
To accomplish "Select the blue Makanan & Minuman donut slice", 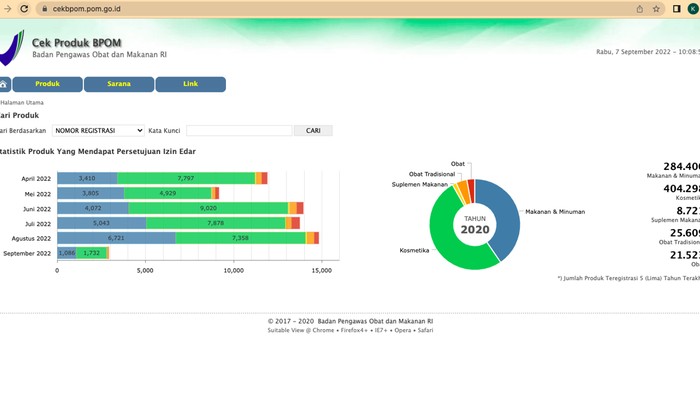I will pyautogui.click(x=504, y=215).
